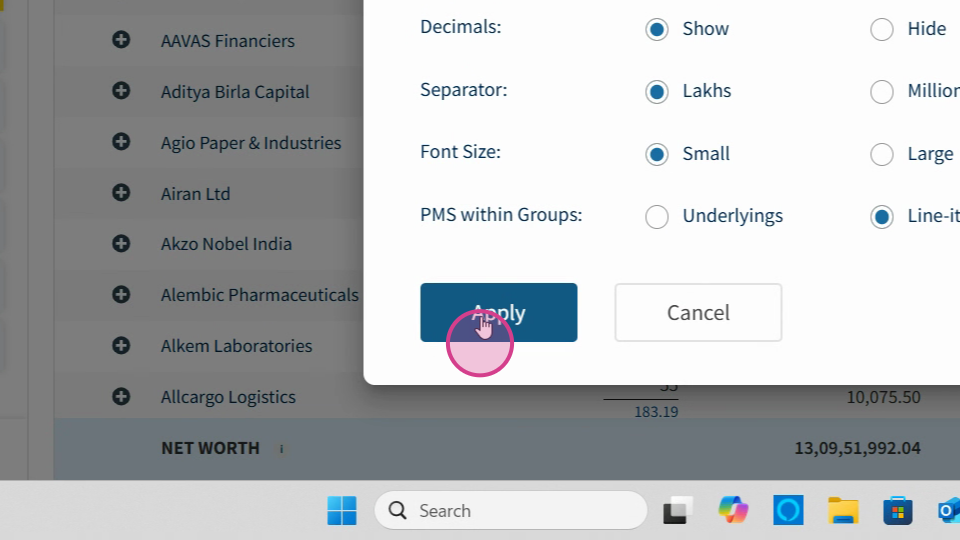Click plus icon beside Airan Ltd

pyautogui.click(x=121, y=192)
